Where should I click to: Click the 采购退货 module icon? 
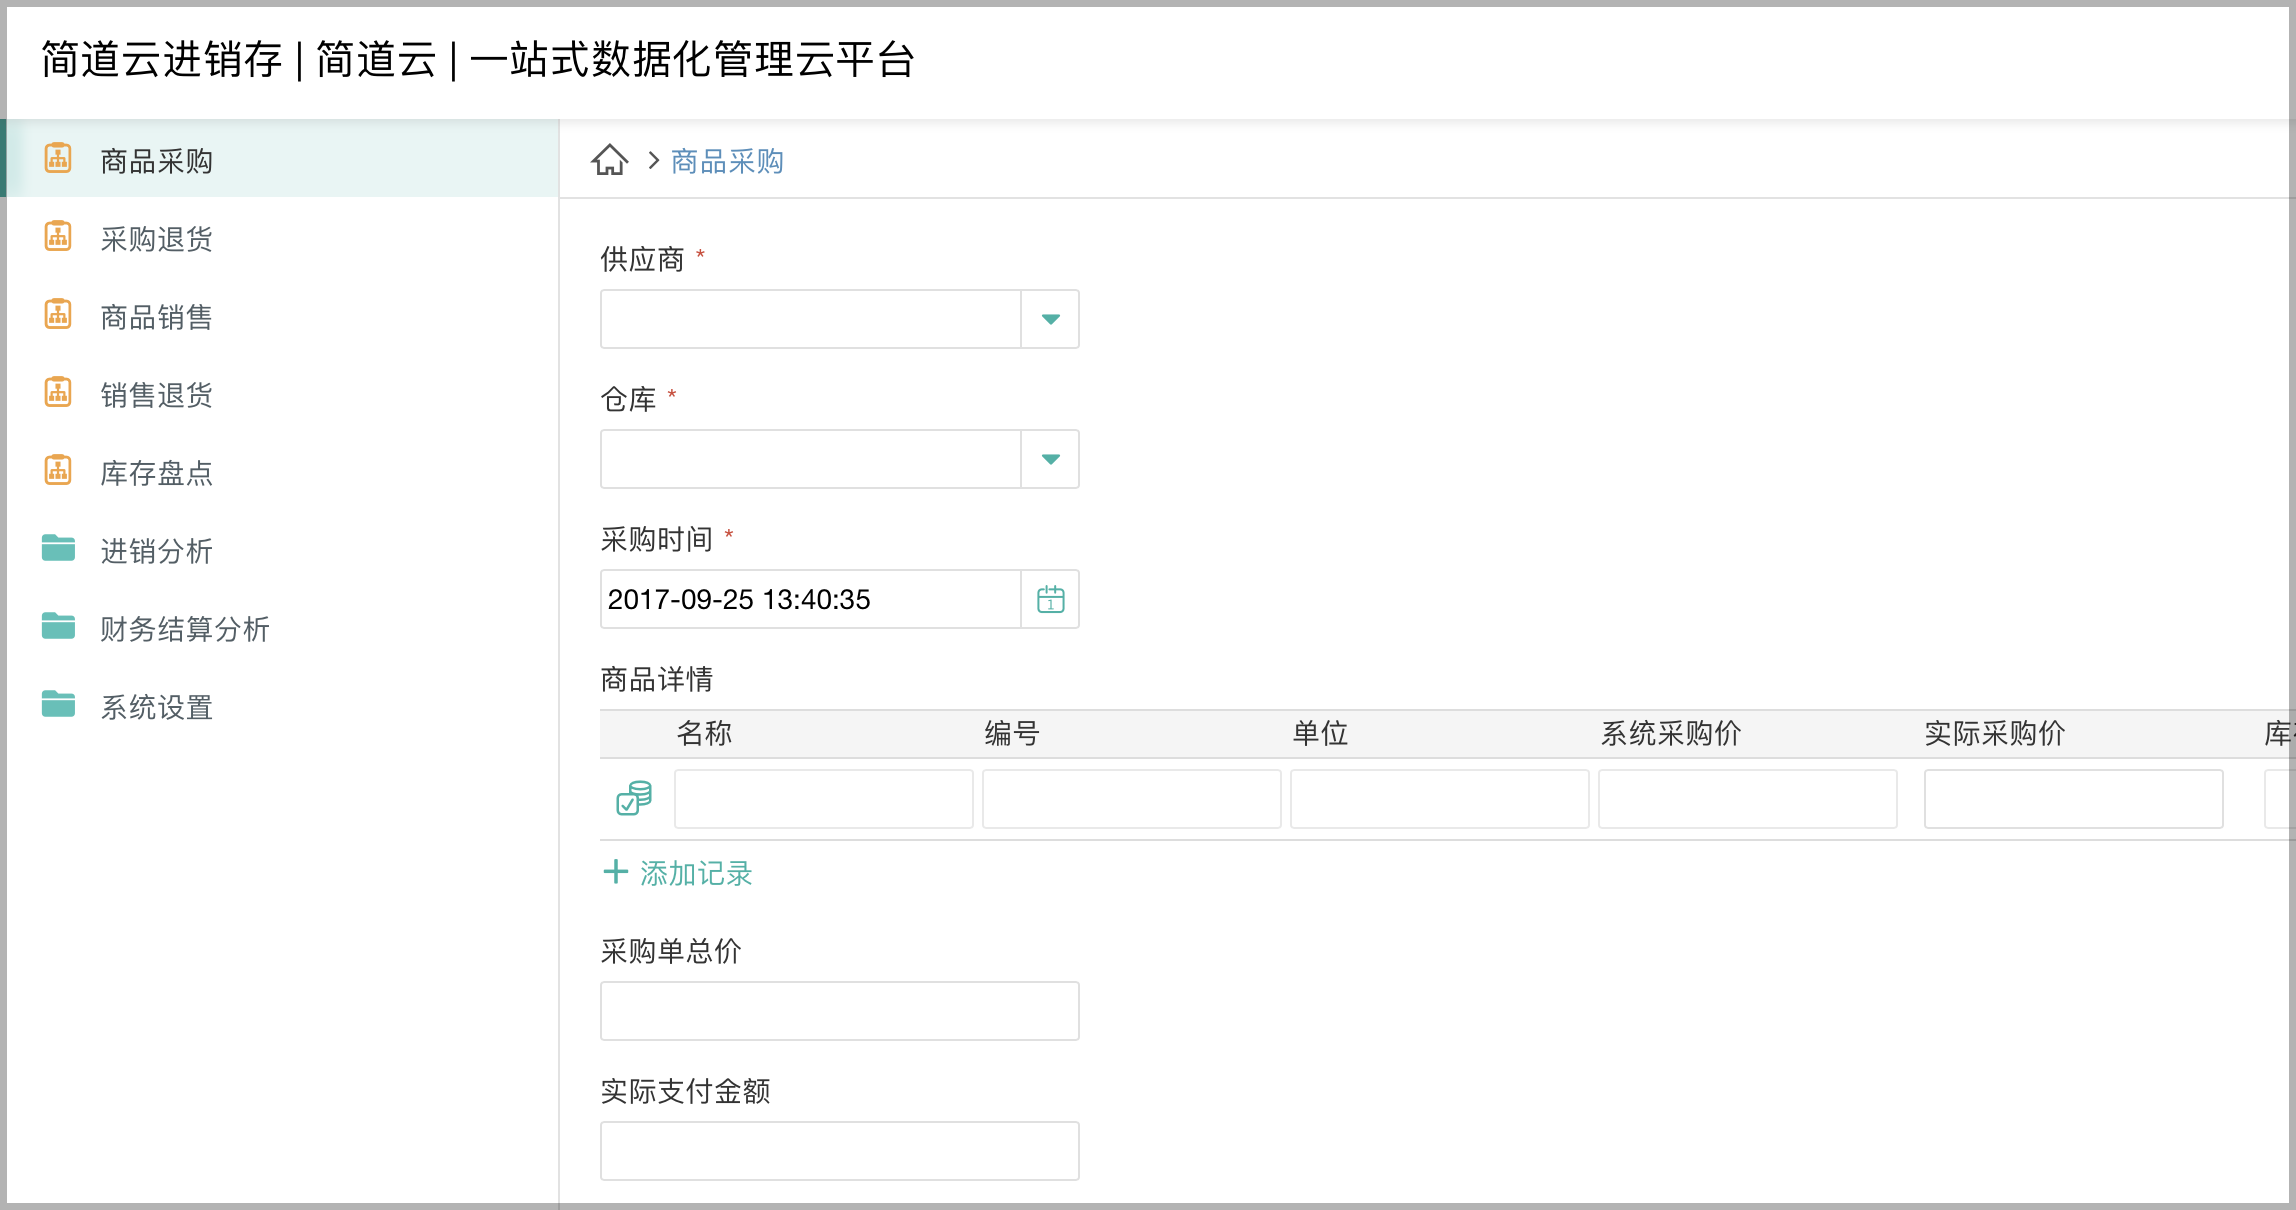point(58,238)
